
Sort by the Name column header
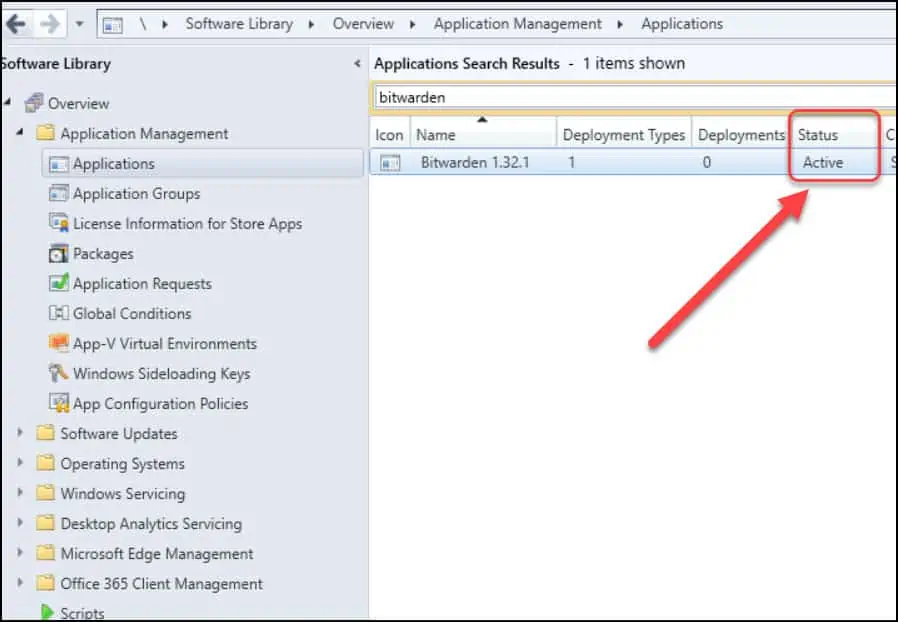pyautogui.click(x=483, y=135)
